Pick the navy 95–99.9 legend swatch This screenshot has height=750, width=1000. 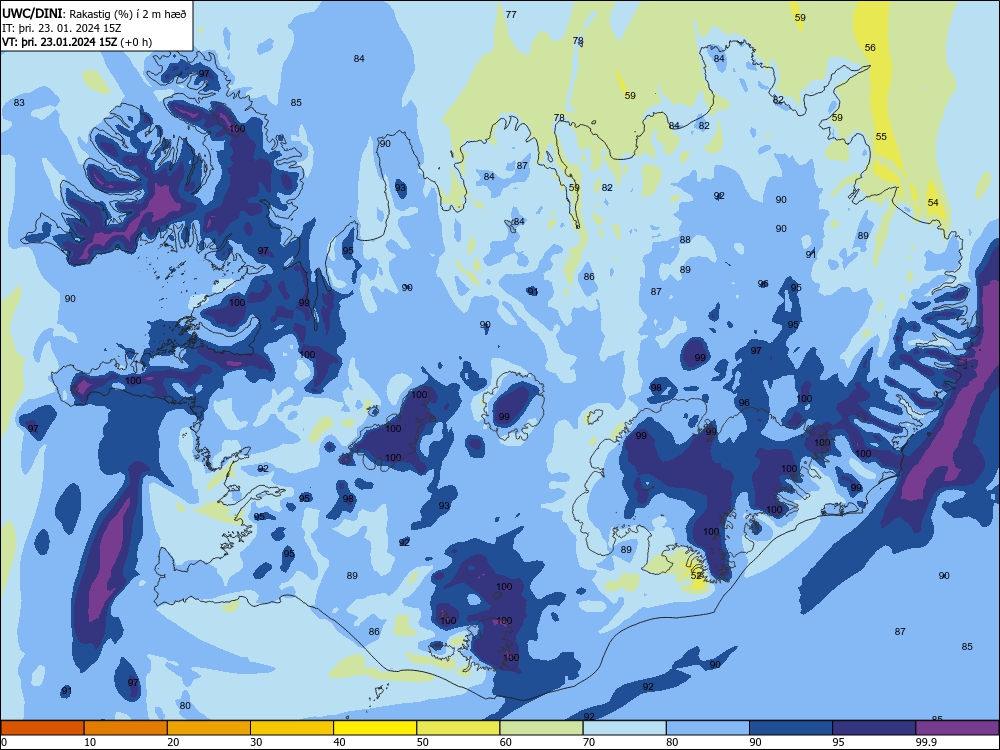click(874, 728)
